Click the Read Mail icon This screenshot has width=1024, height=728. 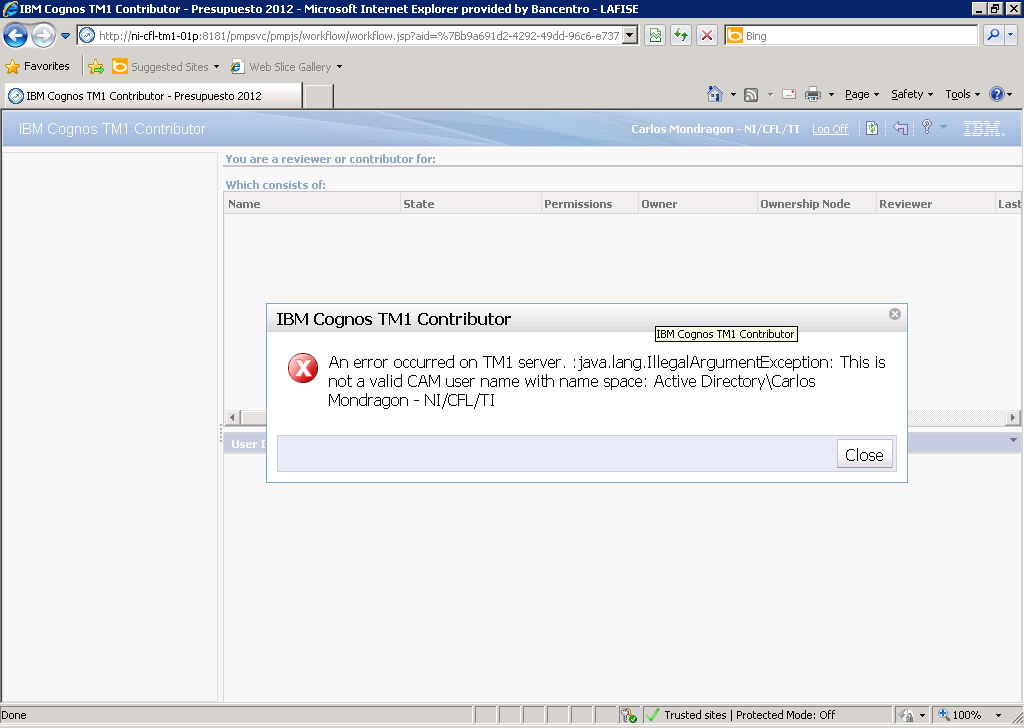tap(789, 94)
